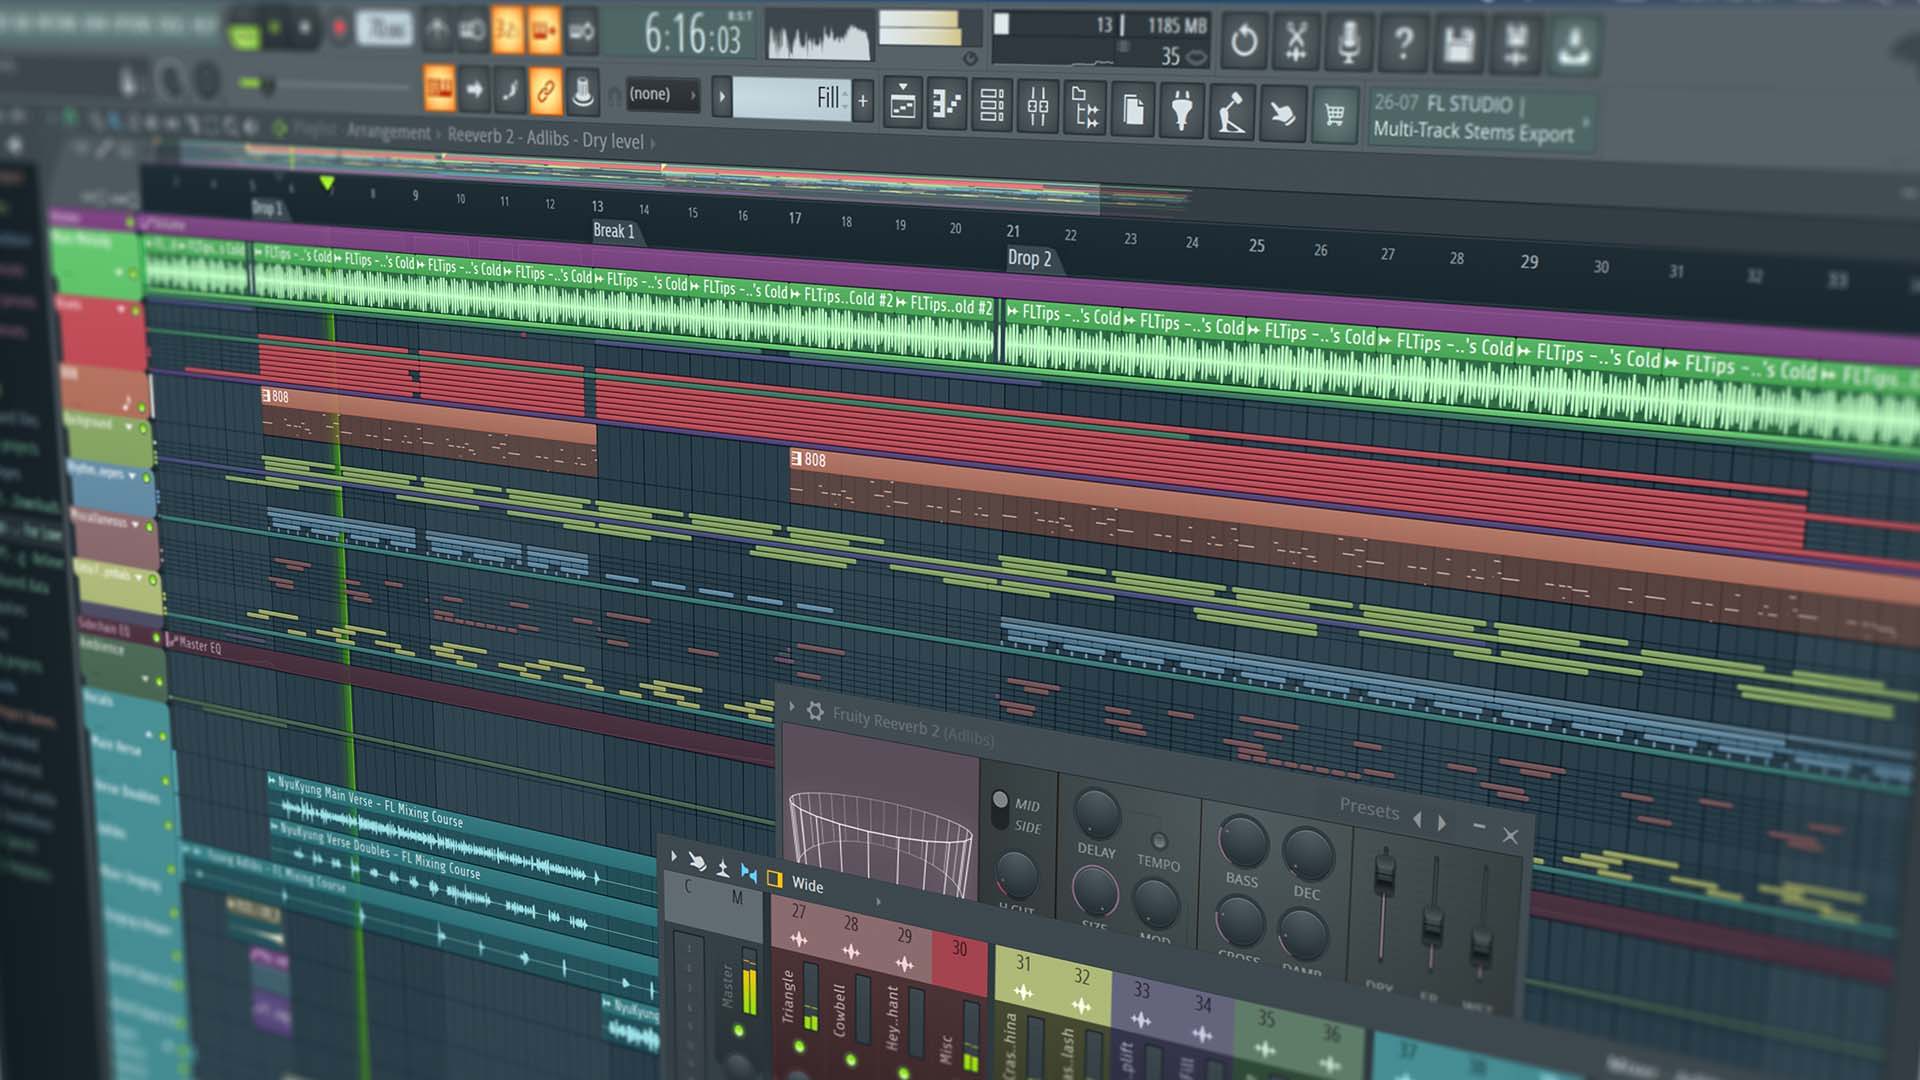Screen dimensions: 1920x1080
Task: Open the Piano roll view icon
Action: tap(946, 103)
